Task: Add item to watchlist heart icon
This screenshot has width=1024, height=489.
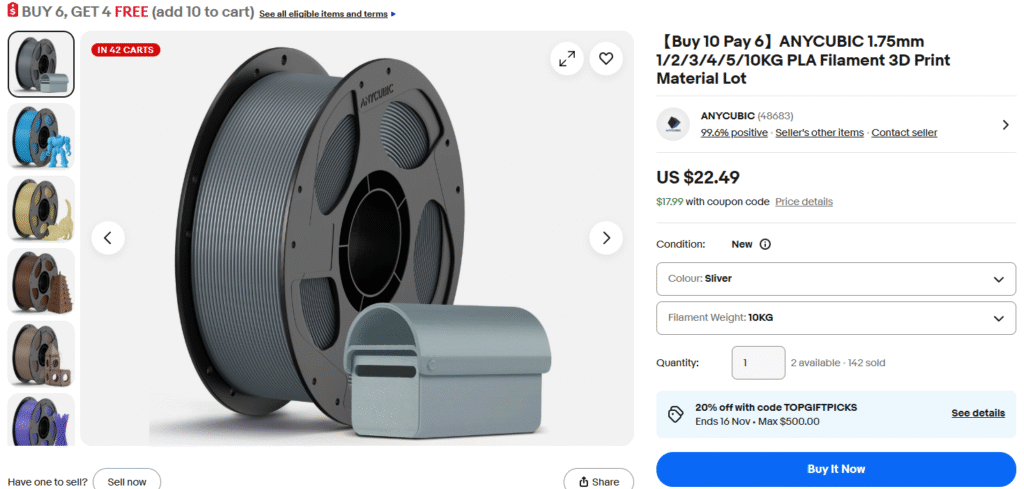Action: [x=606, y=59]
